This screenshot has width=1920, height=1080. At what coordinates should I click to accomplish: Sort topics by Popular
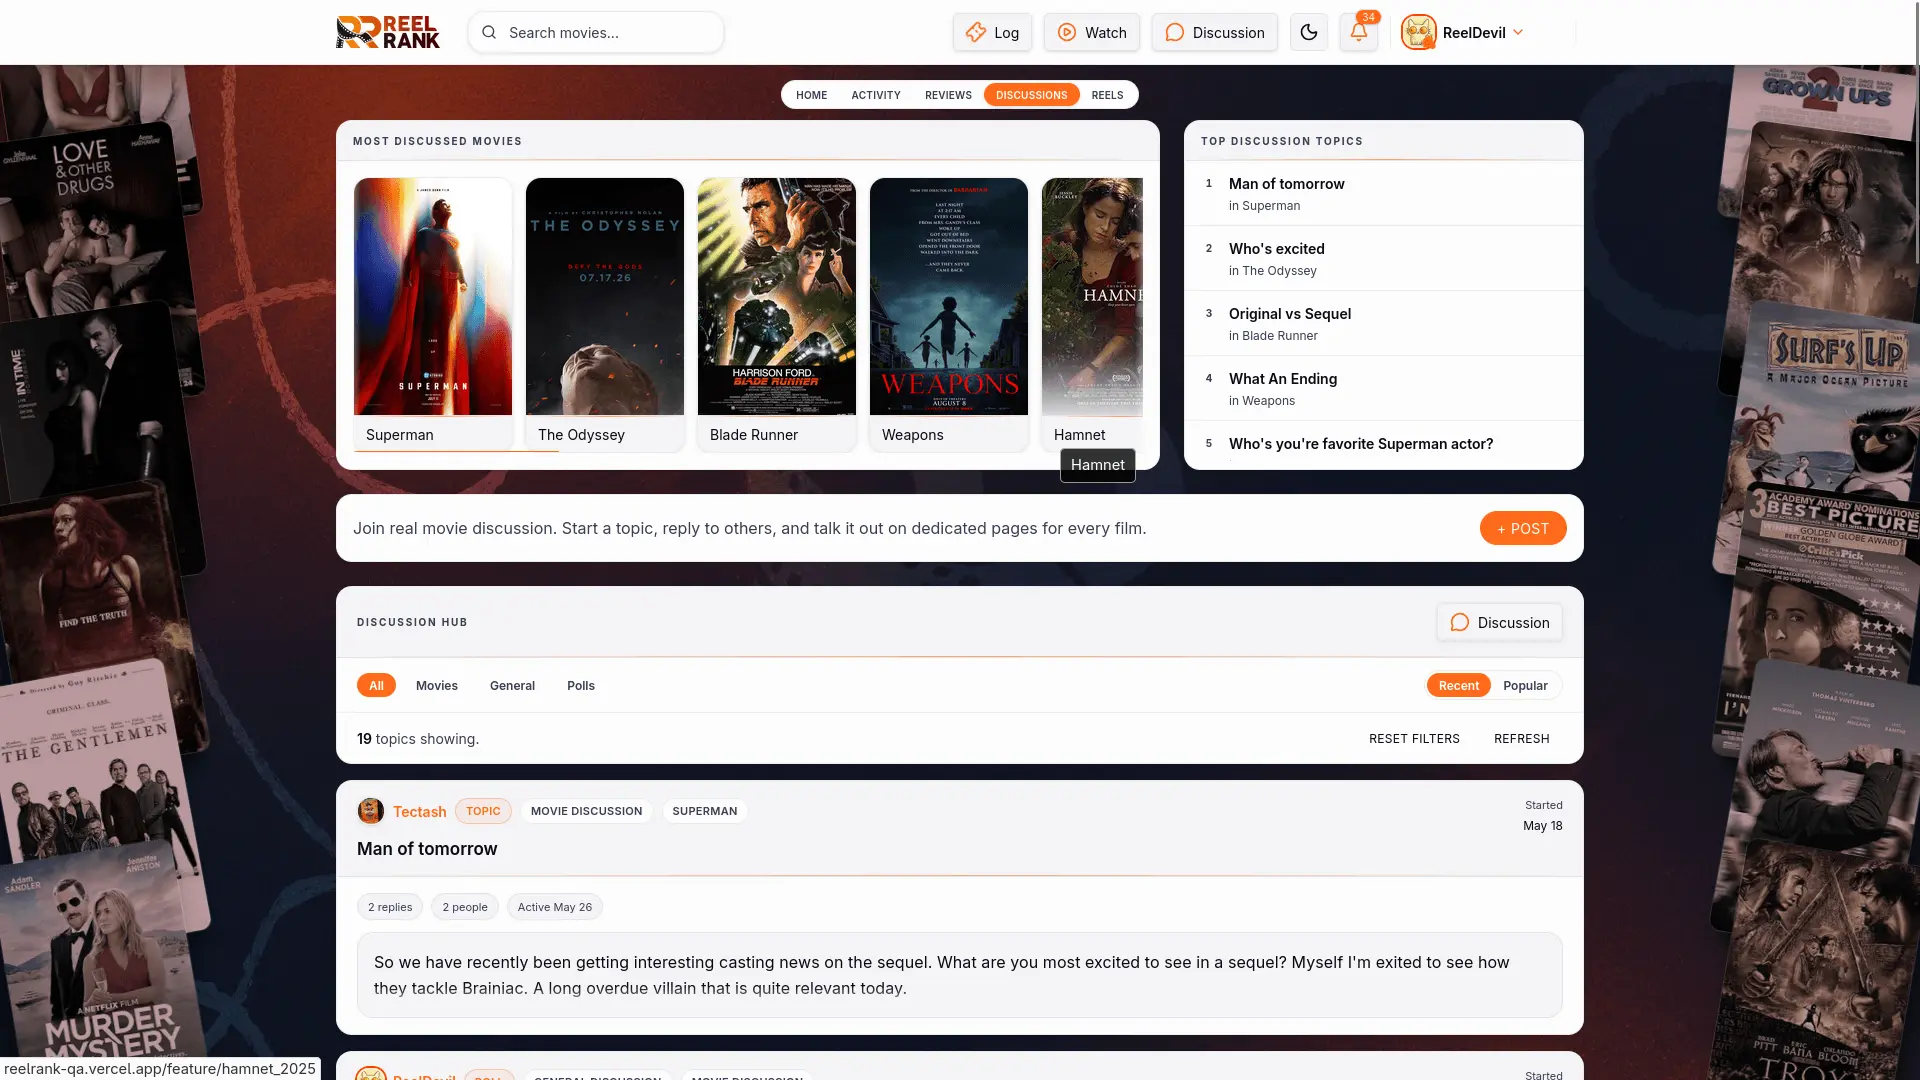pyautogui.click(x=1525, y=685)
